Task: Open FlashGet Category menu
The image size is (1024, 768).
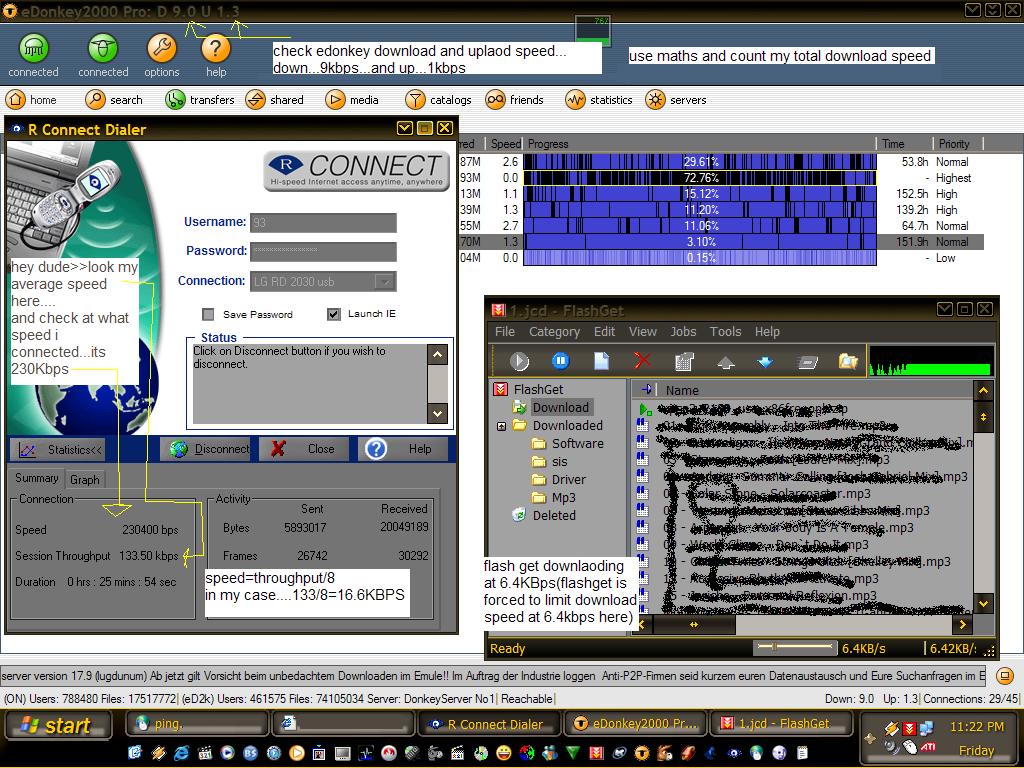Action: pyautogui.click(x=554, y=332)
